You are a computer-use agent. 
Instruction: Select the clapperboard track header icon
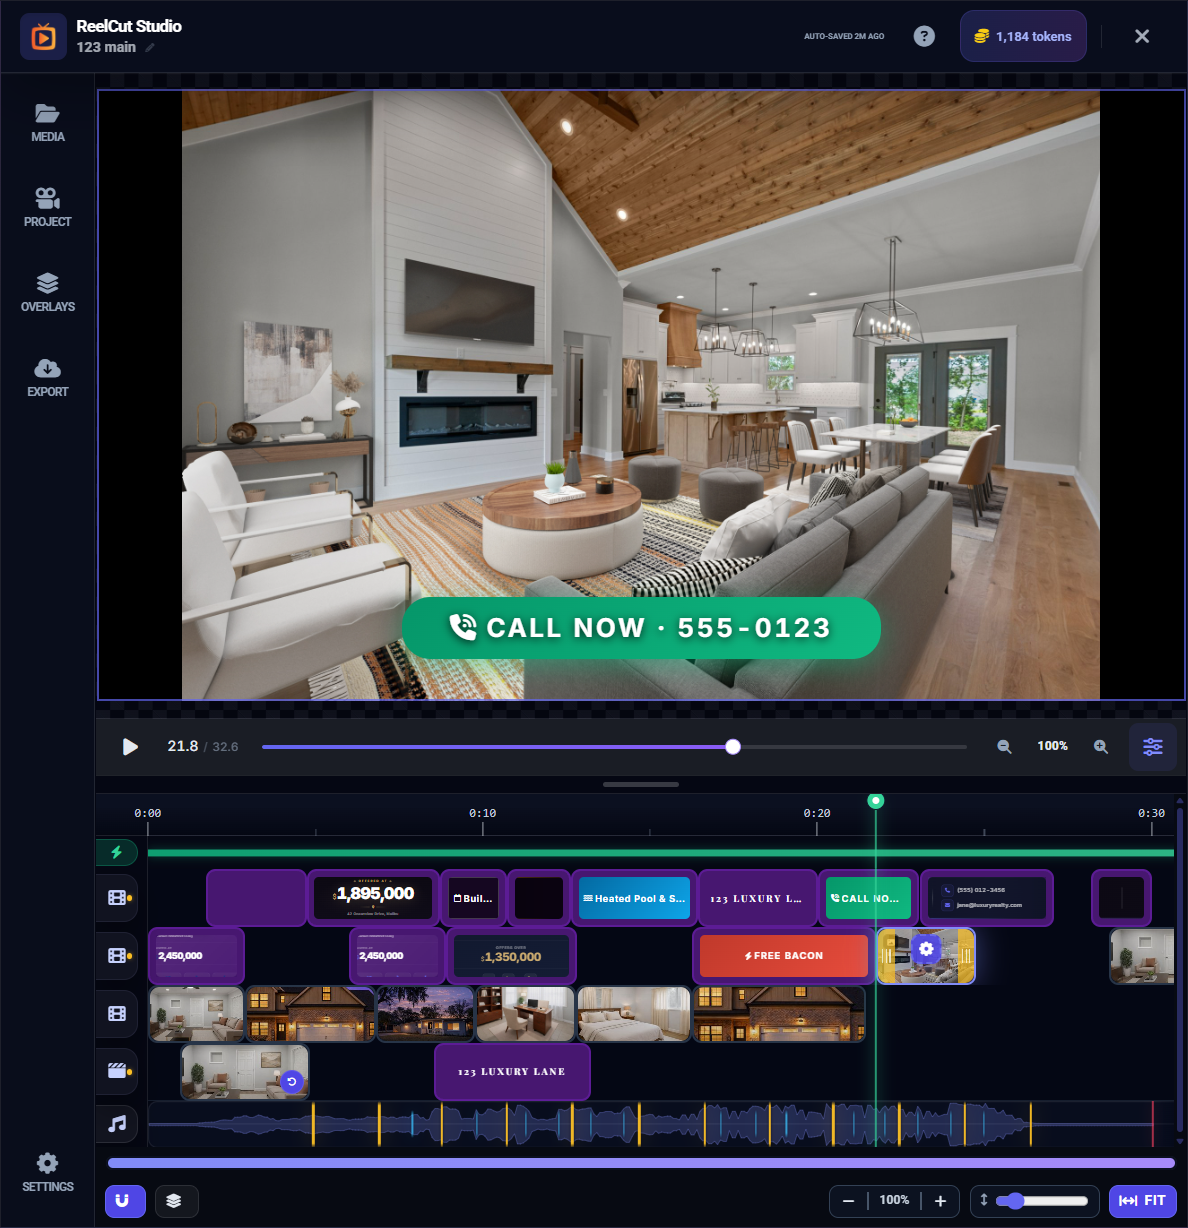pyautogui.click(x=117, y=1071)
